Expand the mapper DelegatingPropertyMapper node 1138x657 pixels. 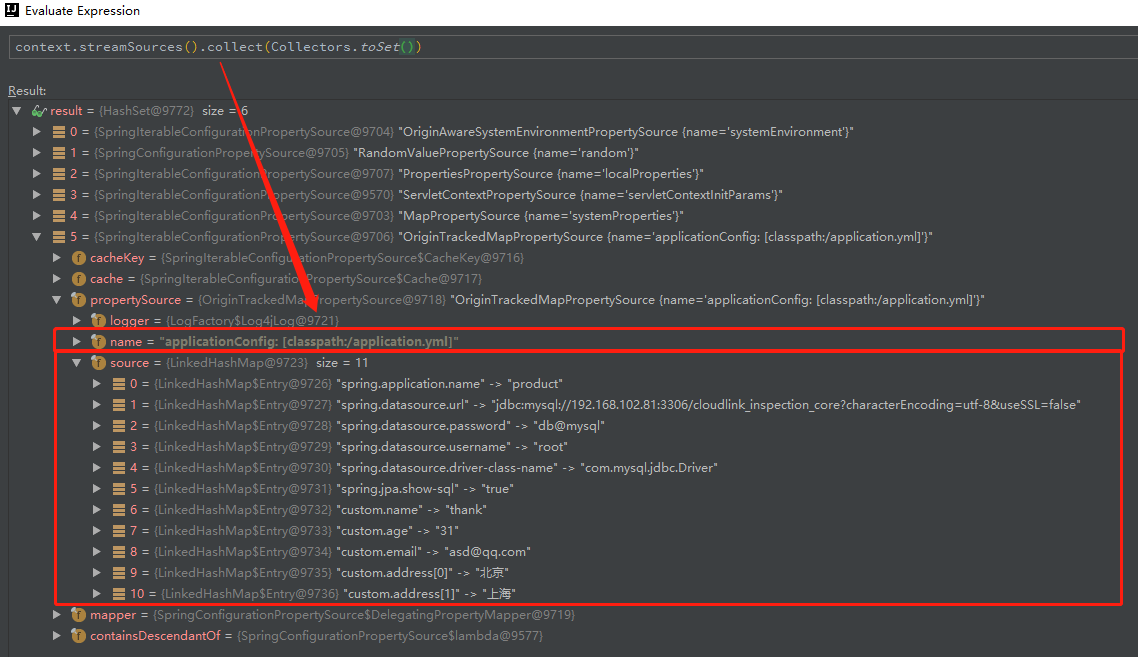tap(57, 614)
